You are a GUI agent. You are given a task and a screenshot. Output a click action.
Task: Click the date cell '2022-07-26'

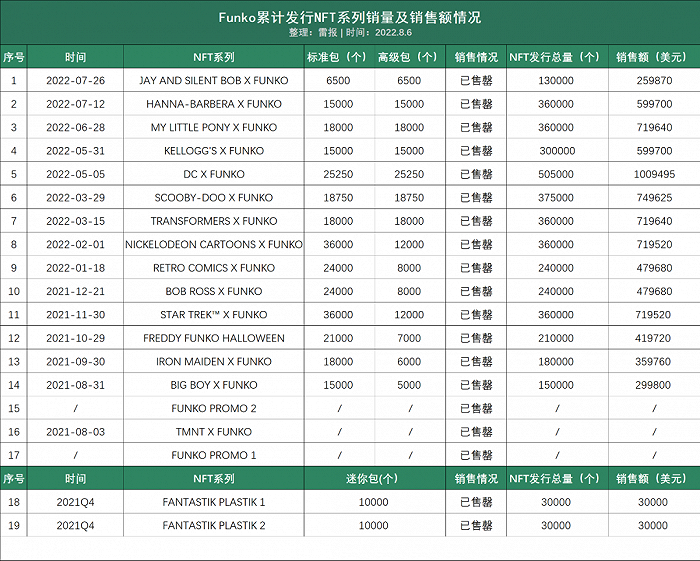click(75, 80)
